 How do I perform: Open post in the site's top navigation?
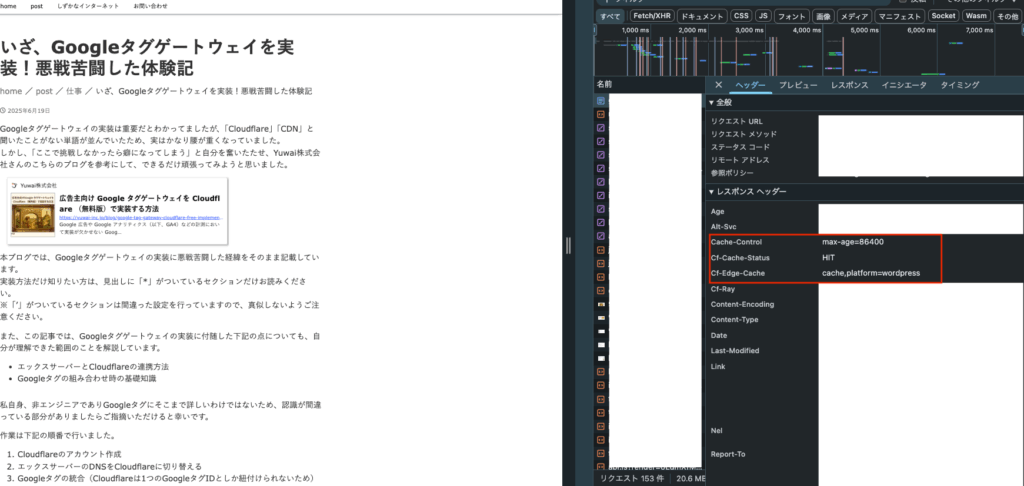37,6
